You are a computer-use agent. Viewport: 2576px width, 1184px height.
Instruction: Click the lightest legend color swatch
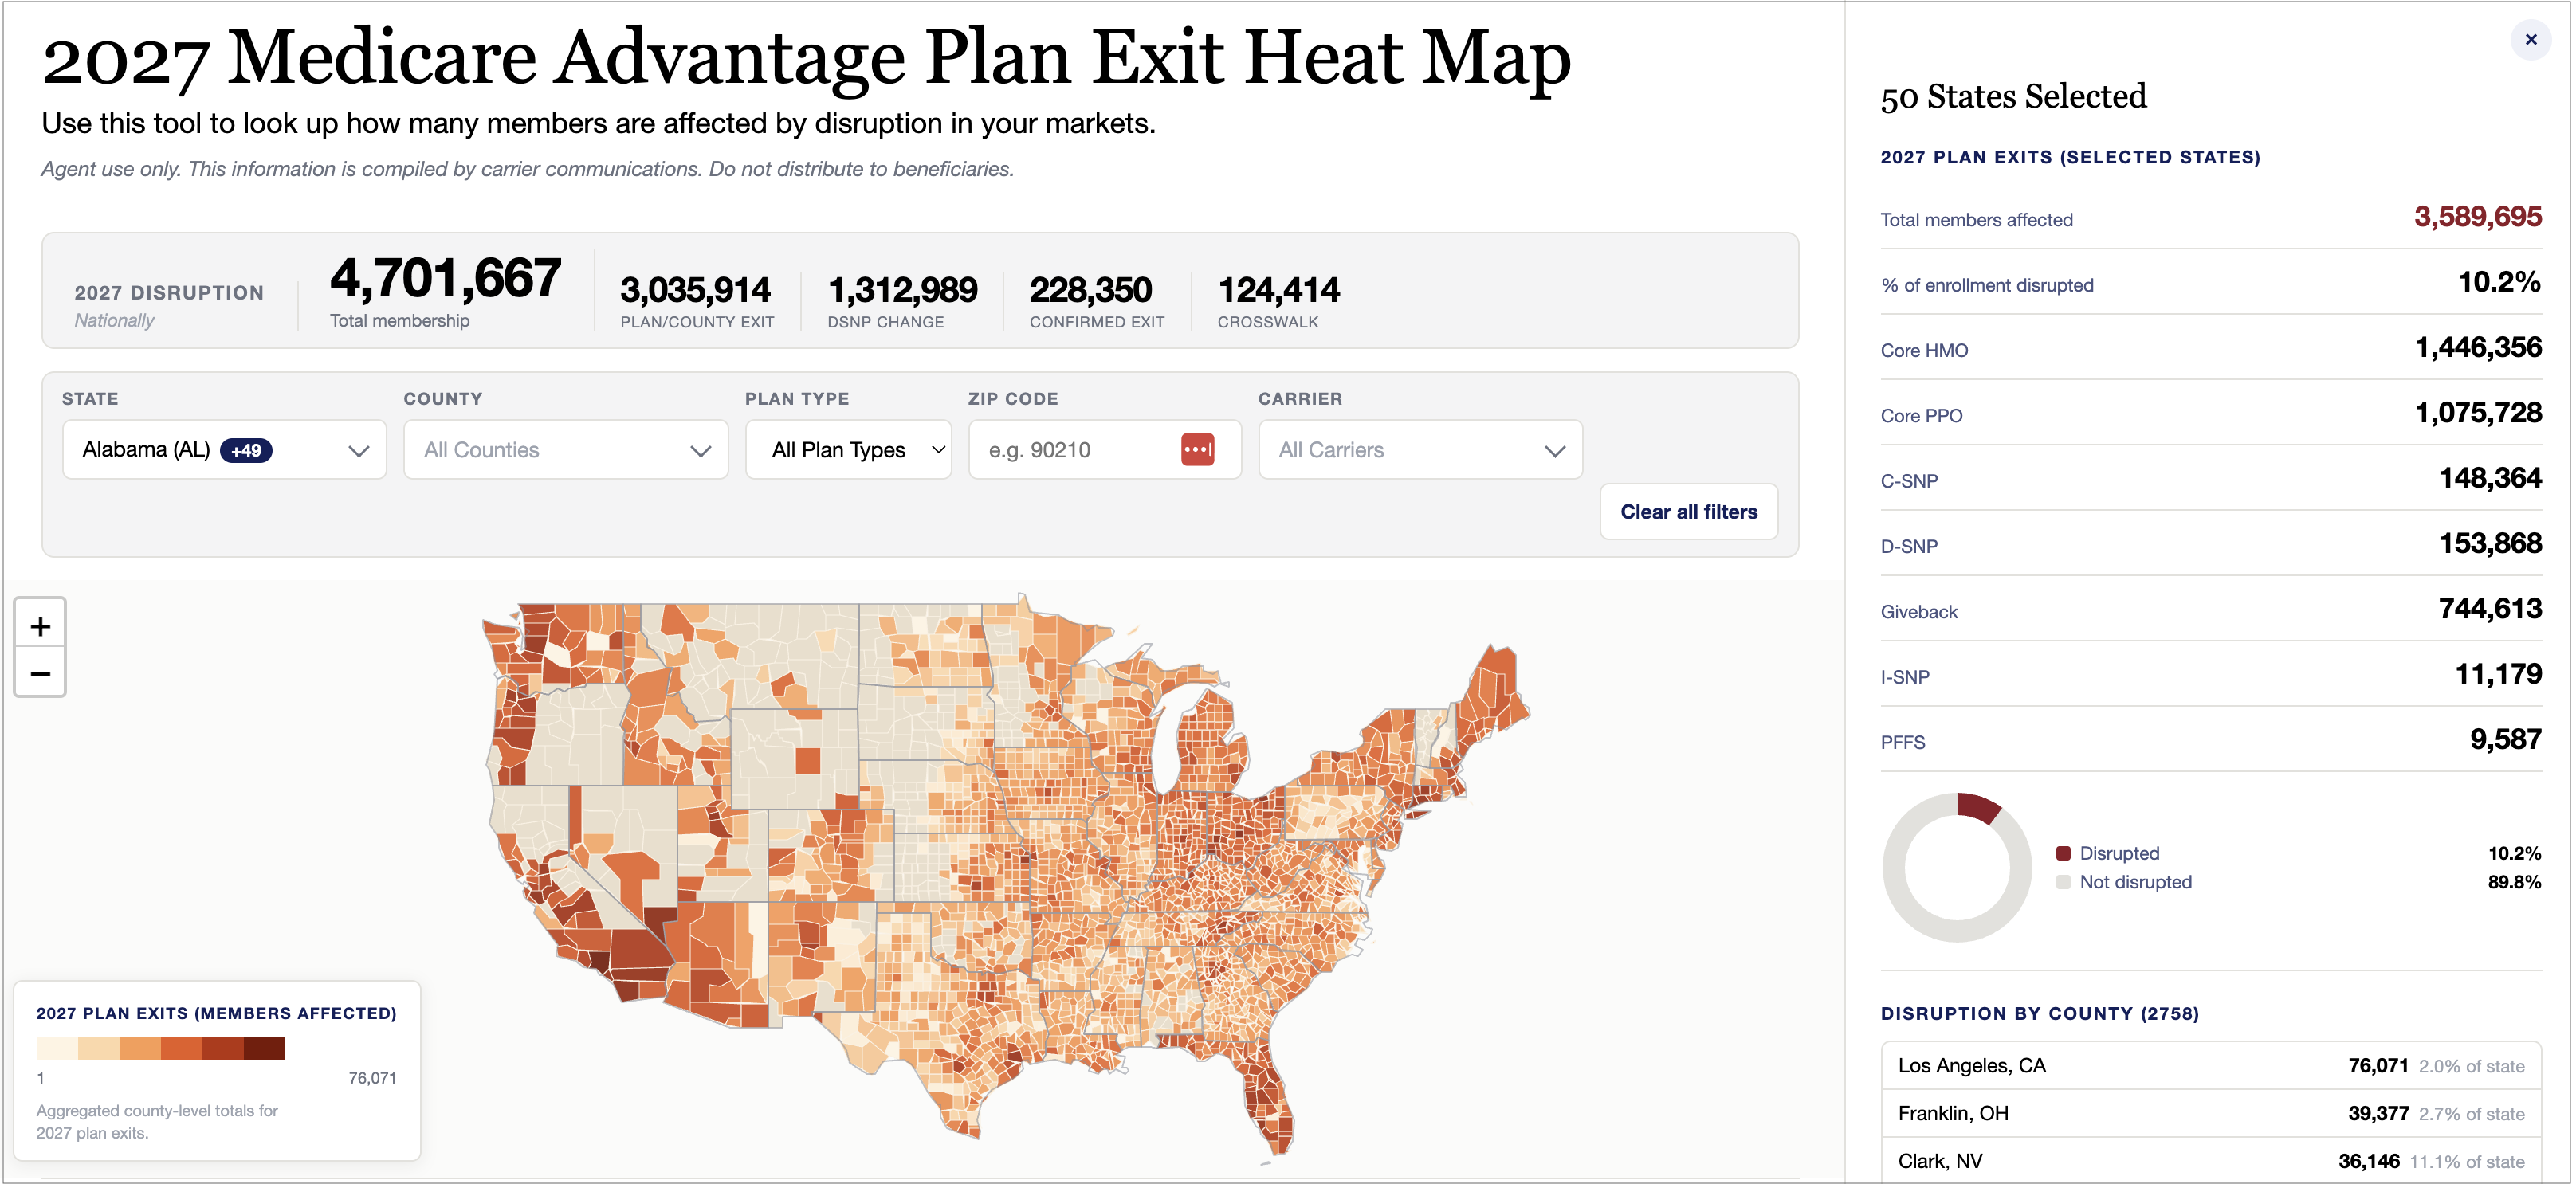pos(57,1048)
